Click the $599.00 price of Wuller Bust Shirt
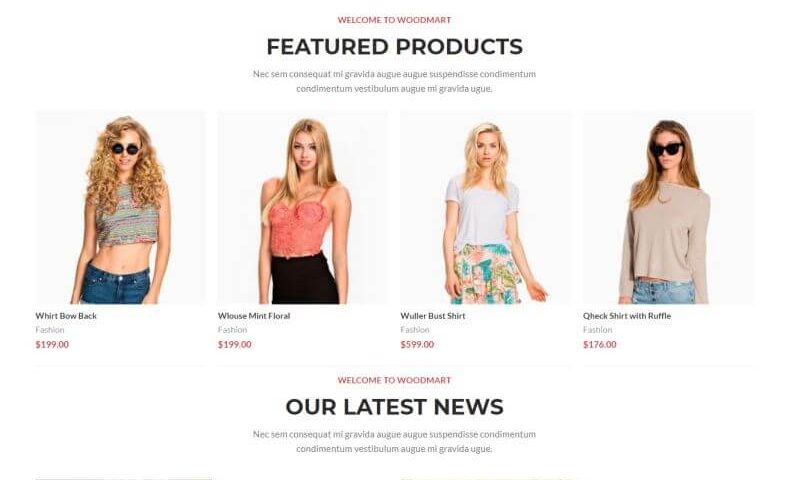800x480 pixels. pos(417,344)
